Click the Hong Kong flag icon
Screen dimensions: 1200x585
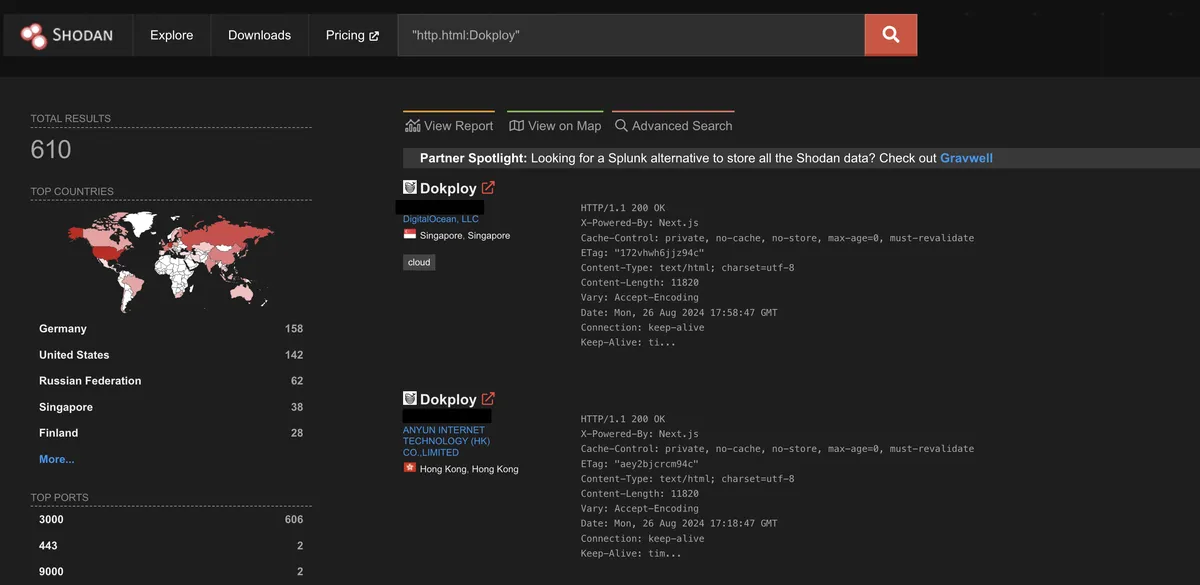pyautogui.click(x=410, y=468)
